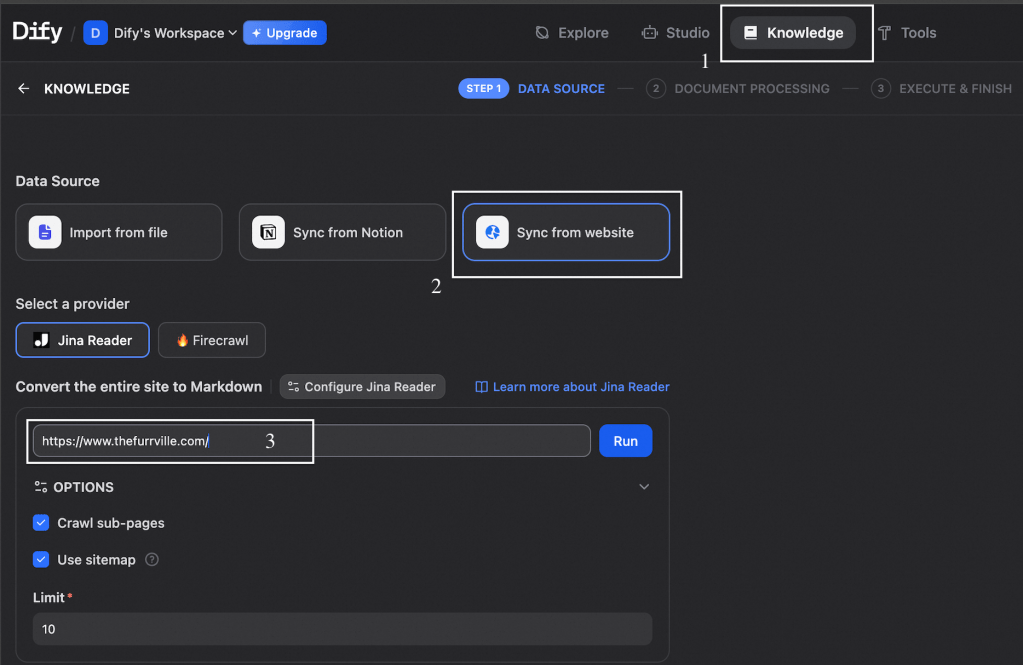
Task: Click the Notion icon
Action: (268, 232)
